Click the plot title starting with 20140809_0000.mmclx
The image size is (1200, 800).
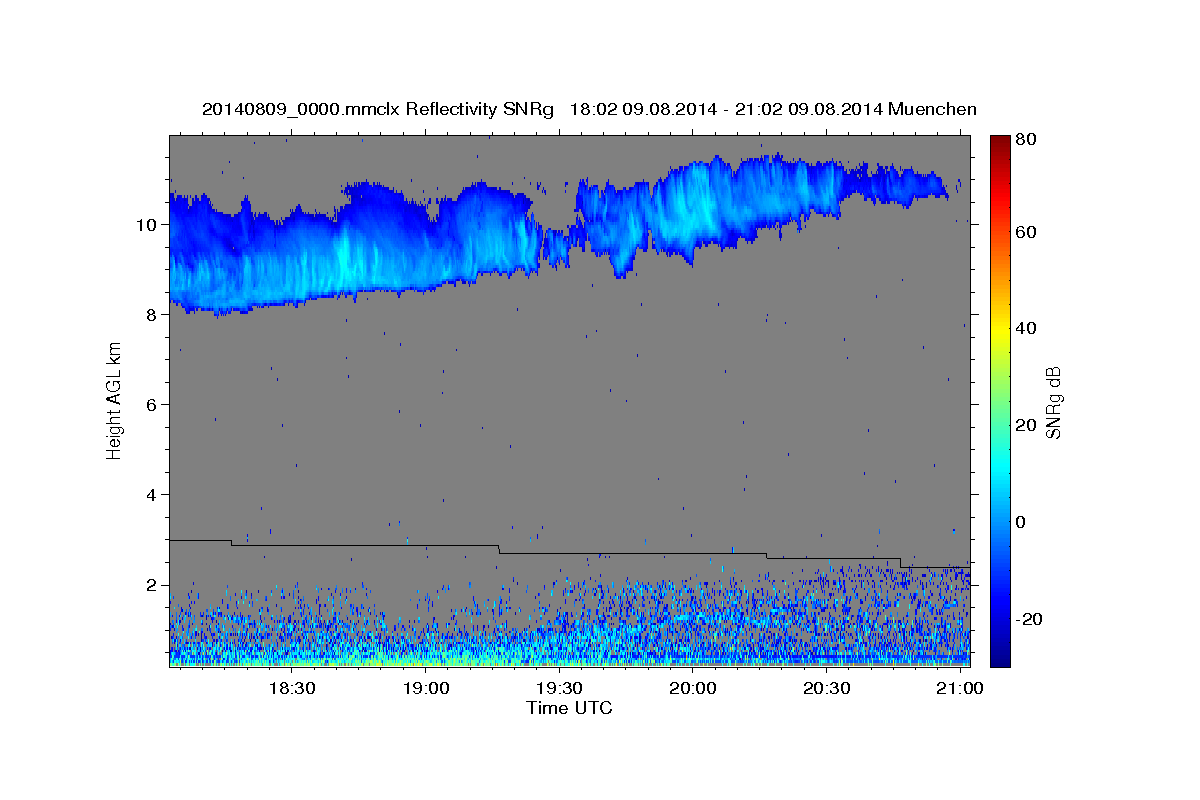589,109
